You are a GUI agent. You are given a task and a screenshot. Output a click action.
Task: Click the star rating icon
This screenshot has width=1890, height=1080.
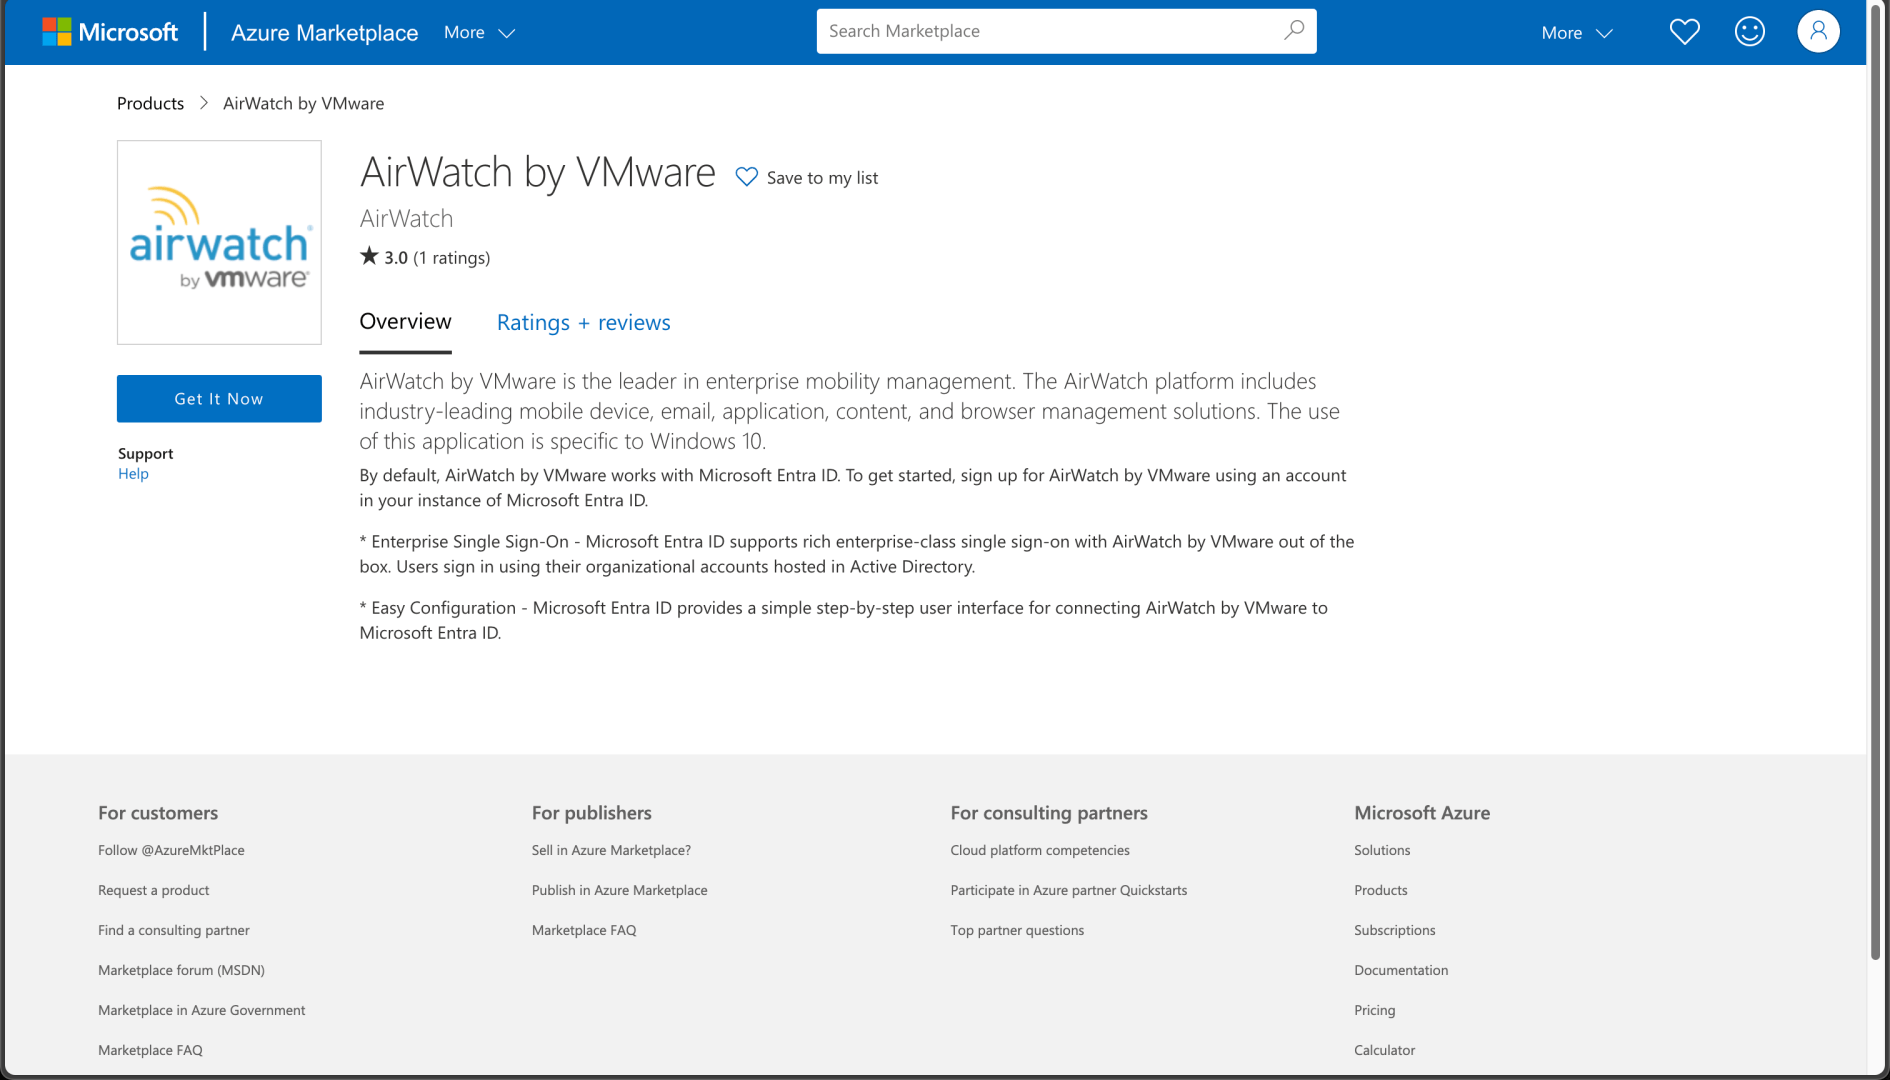369,256
